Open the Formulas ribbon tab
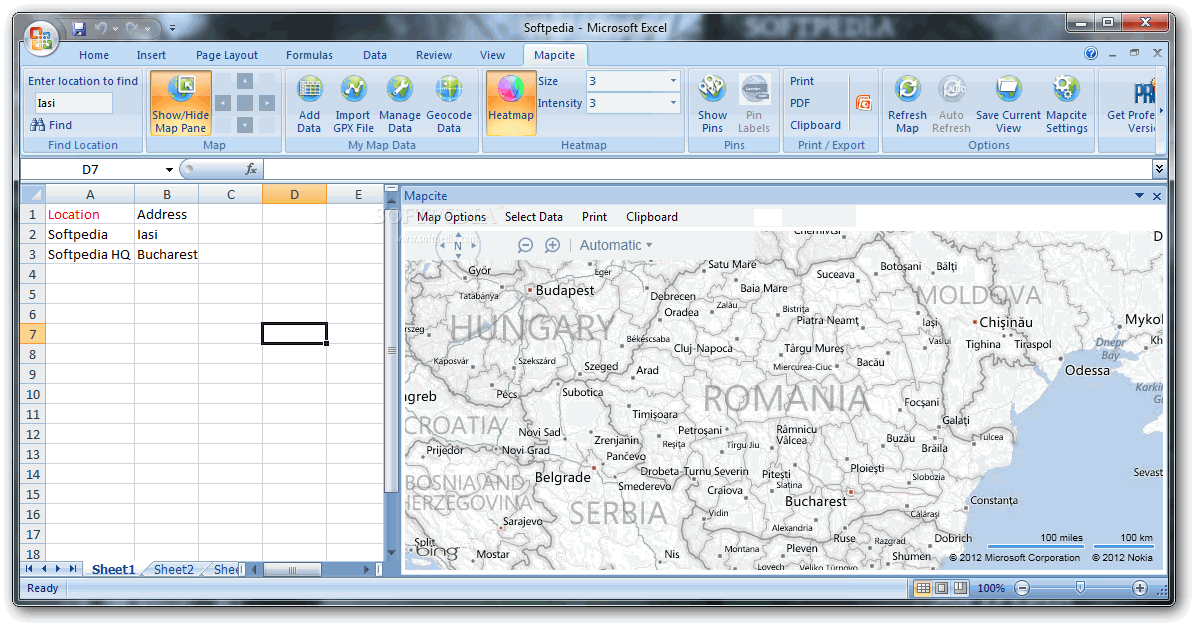1196x627 pixels. click(309, 55)
